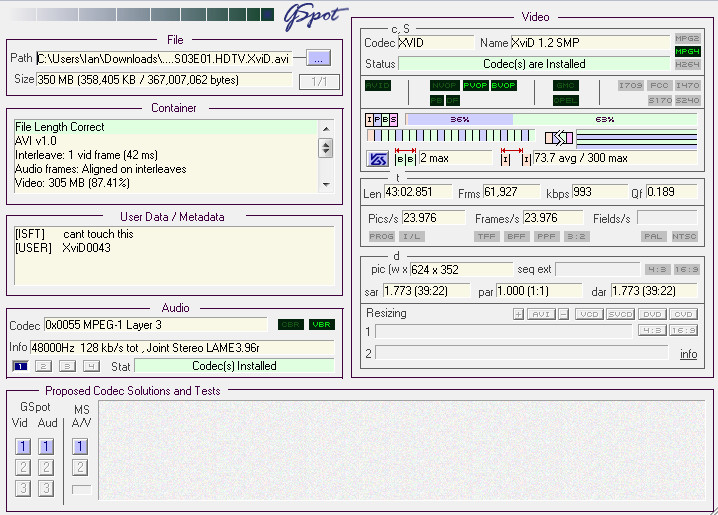Open file browser with the ... button
Screen dimensions: 718x515
coord(318,59)
